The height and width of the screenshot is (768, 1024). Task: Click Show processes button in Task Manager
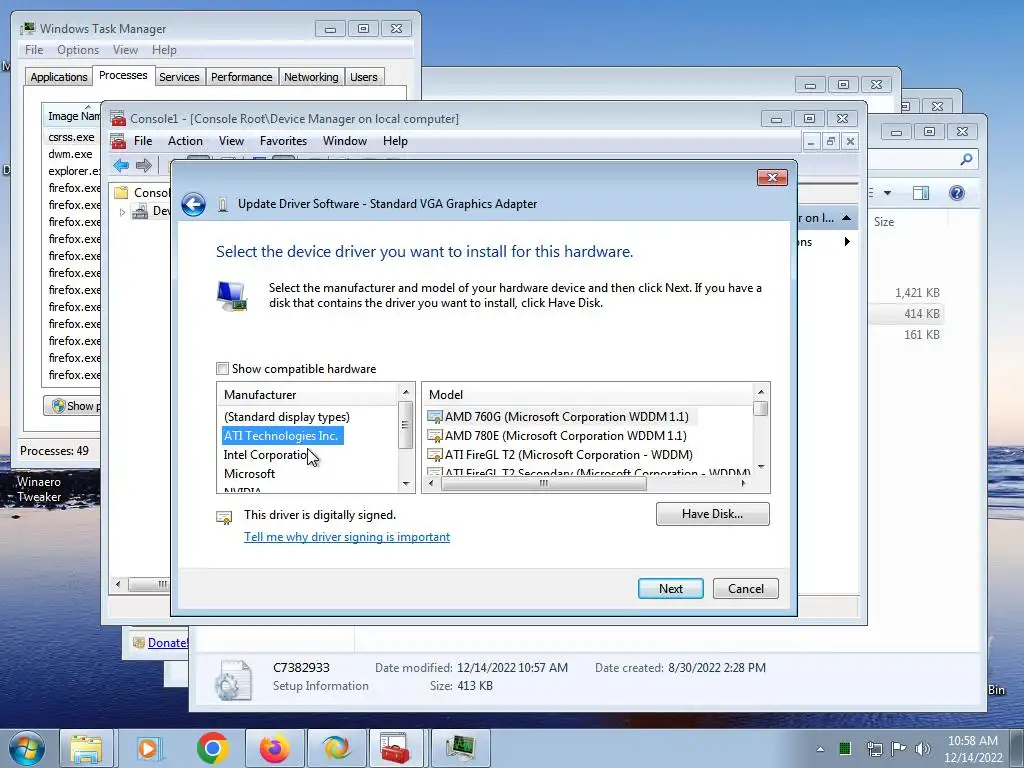[x=72, y=406]
